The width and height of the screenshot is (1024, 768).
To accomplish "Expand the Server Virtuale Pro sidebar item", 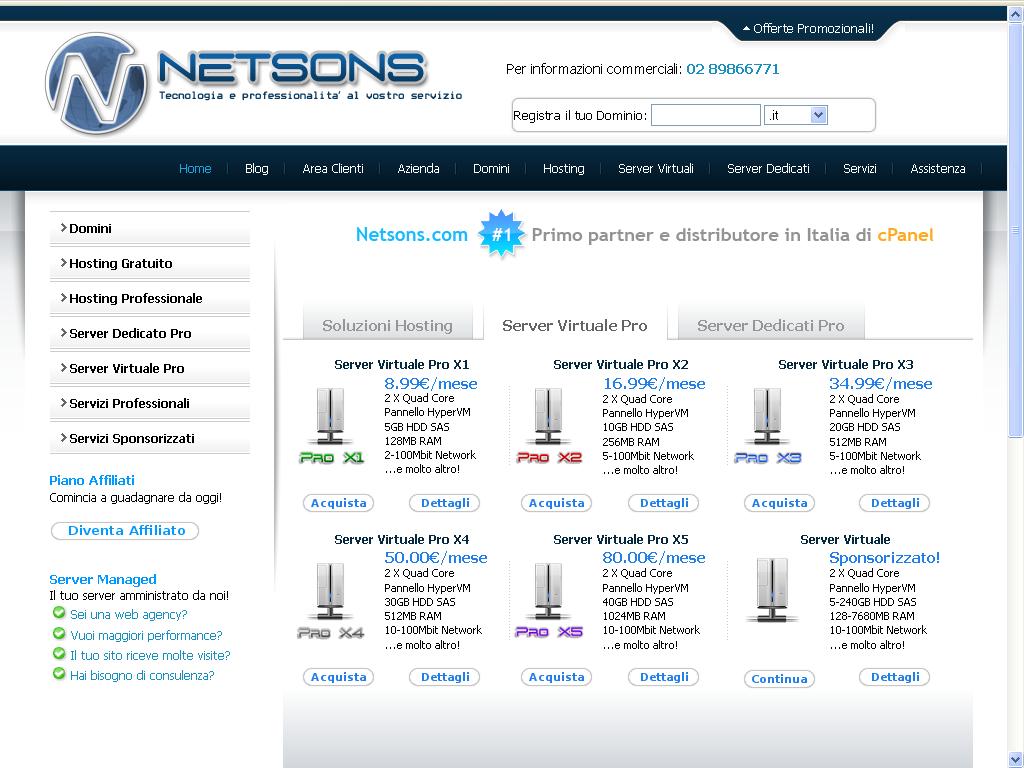I will pyautogui.click(x=150, y=368).
